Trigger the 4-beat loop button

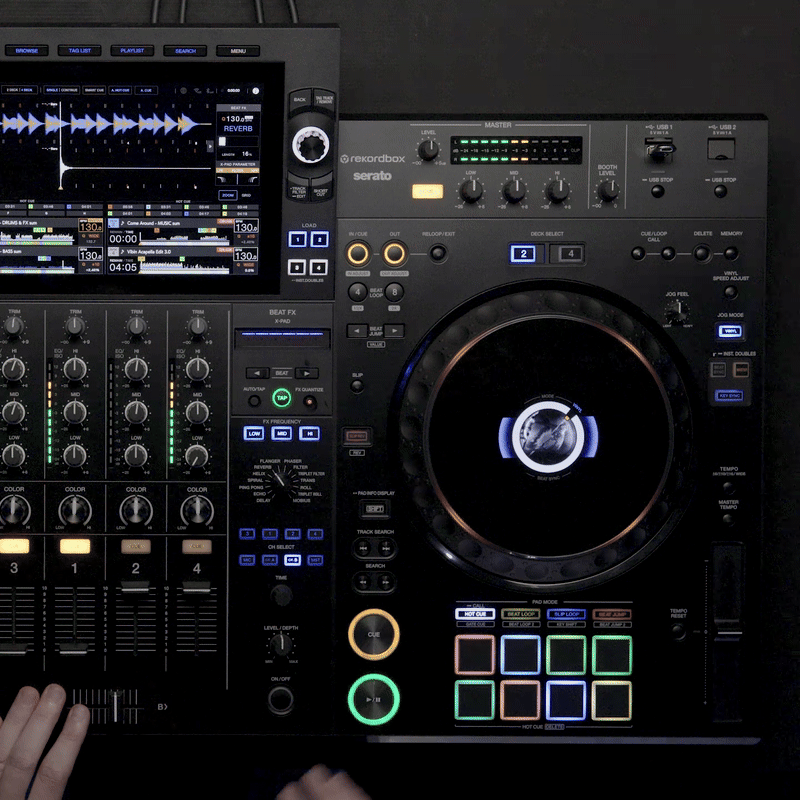[357, 292]
